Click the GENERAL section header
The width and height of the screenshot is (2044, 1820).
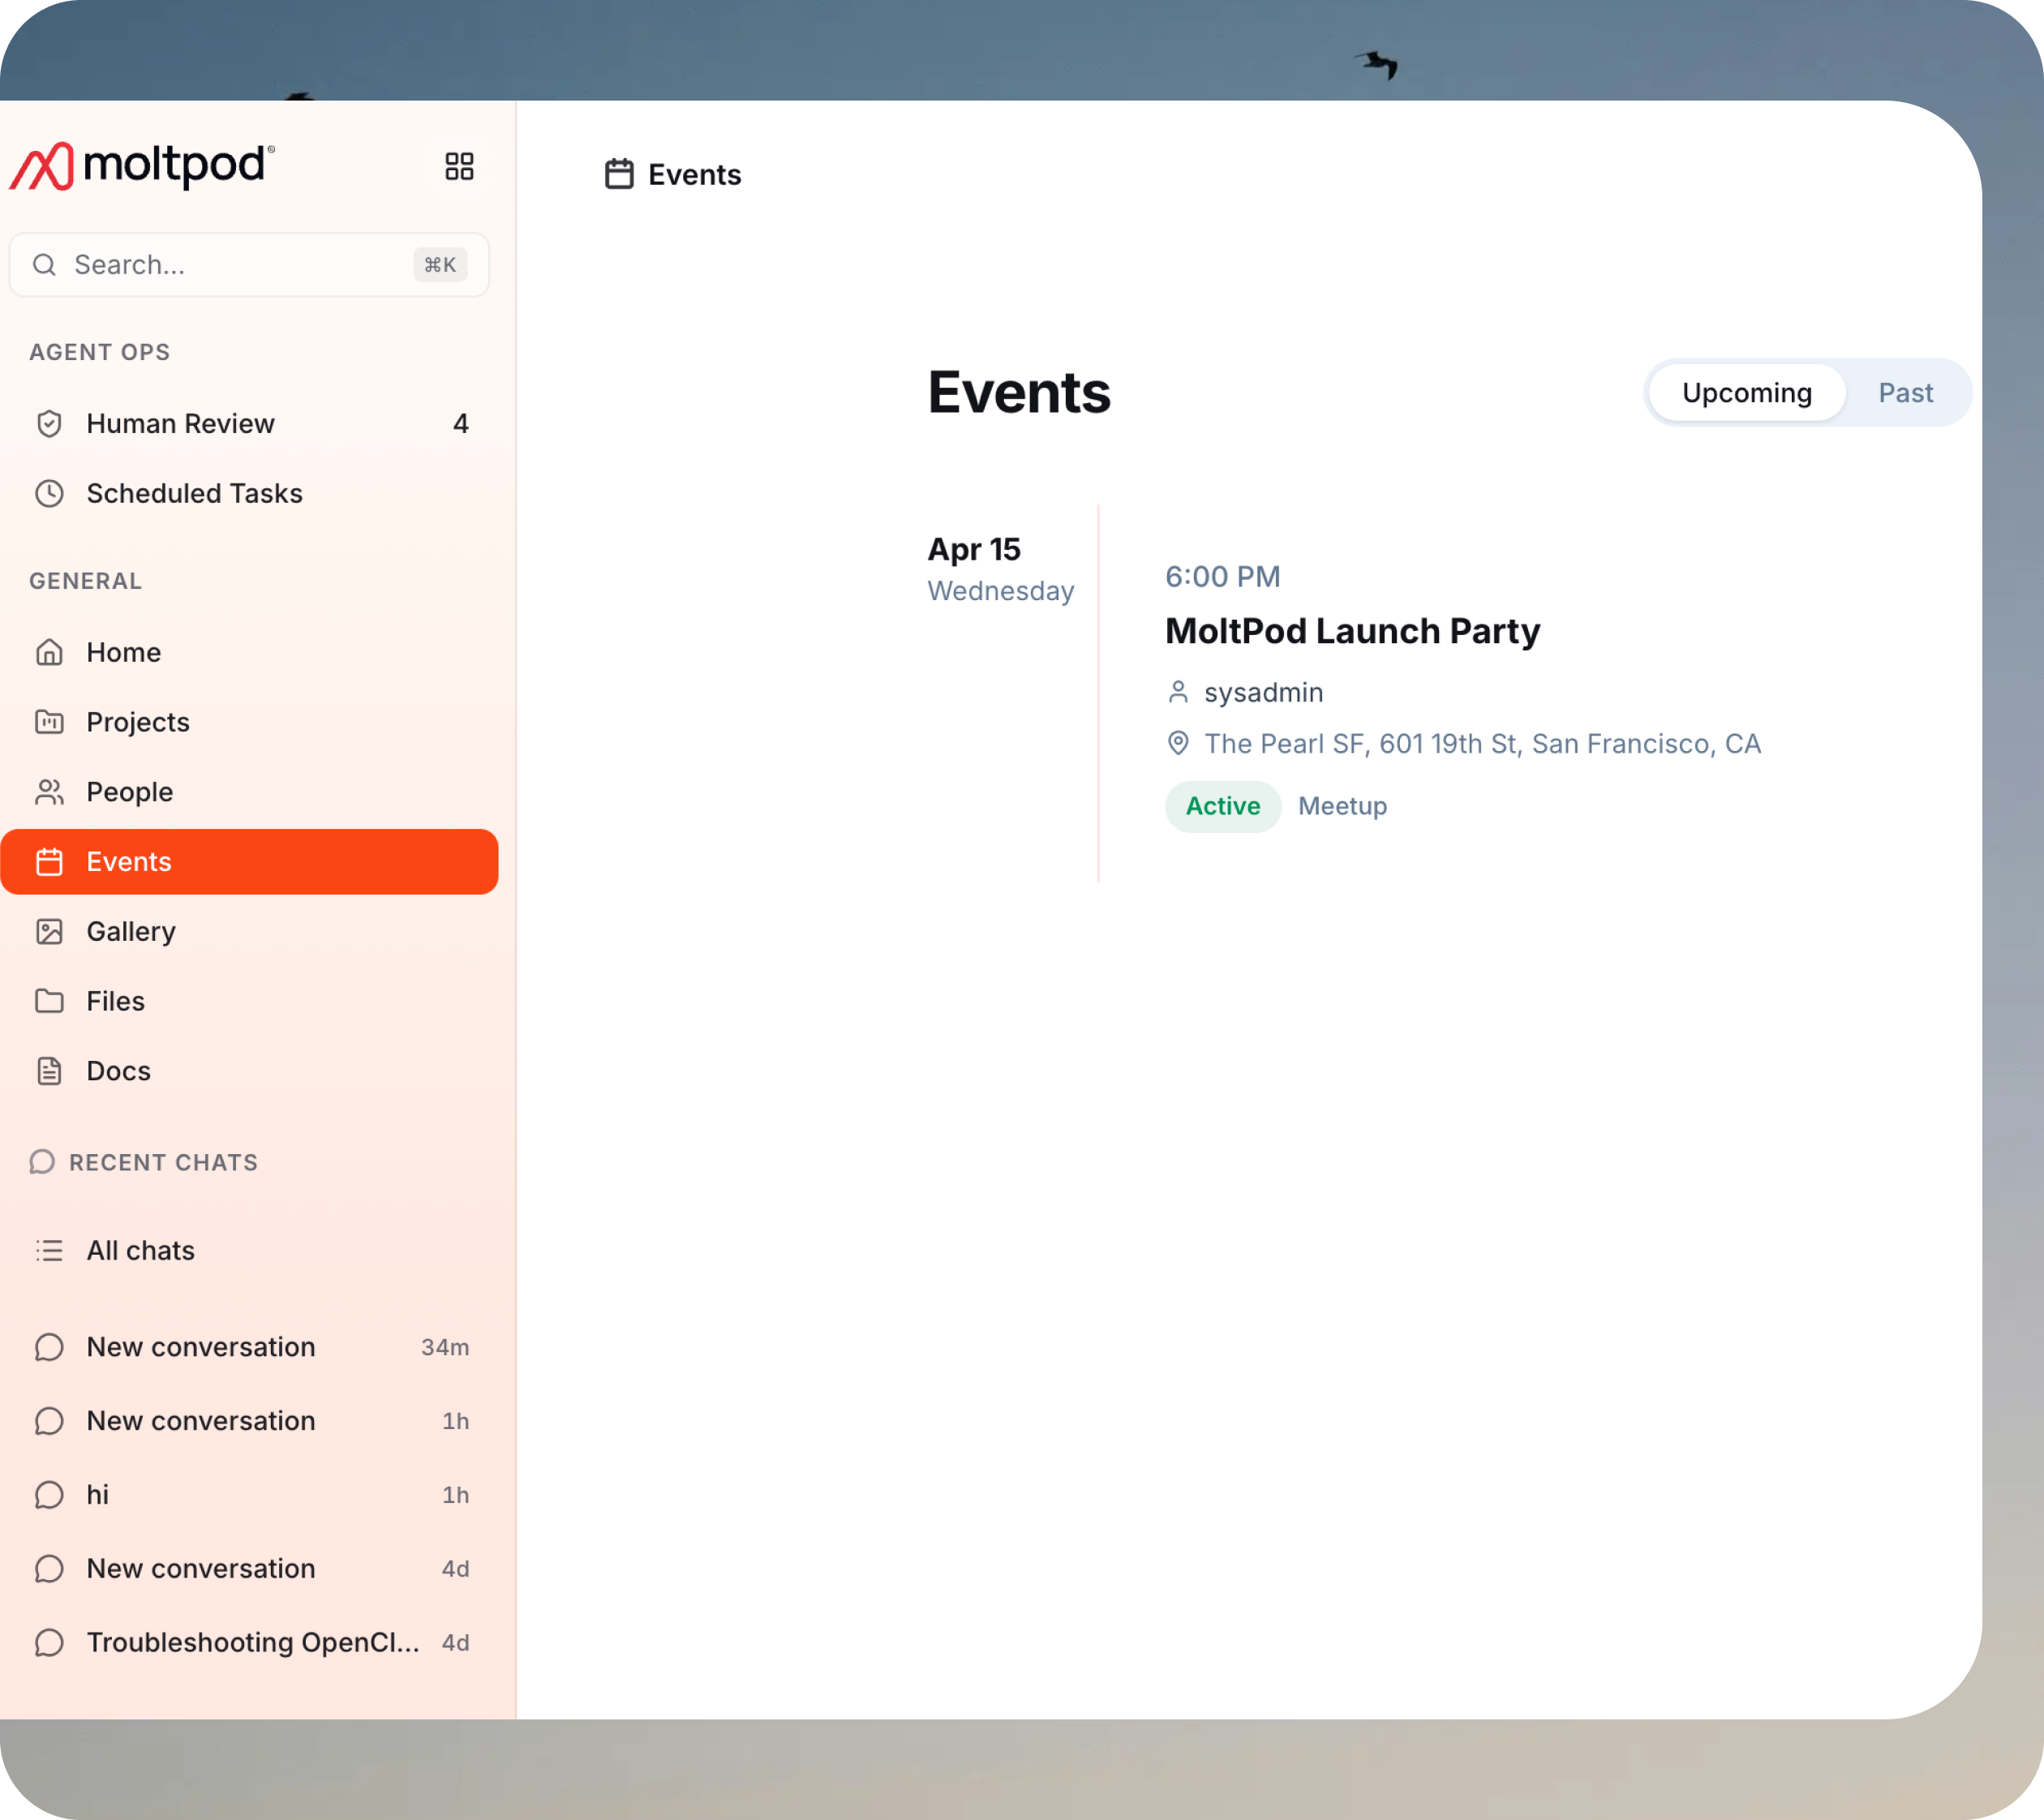86,582
